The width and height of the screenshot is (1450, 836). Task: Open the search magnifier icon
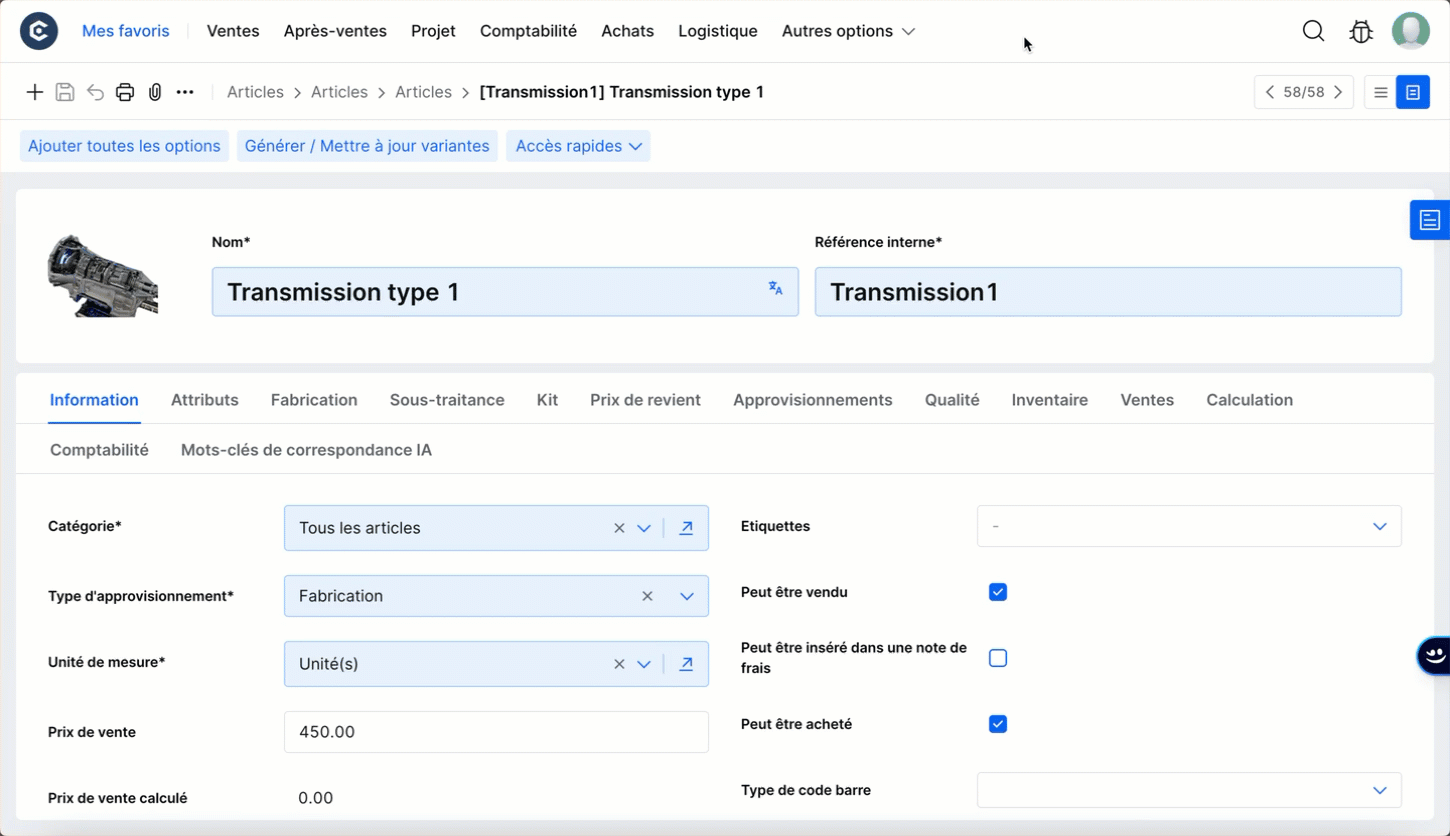click(x=1313, y=31)
